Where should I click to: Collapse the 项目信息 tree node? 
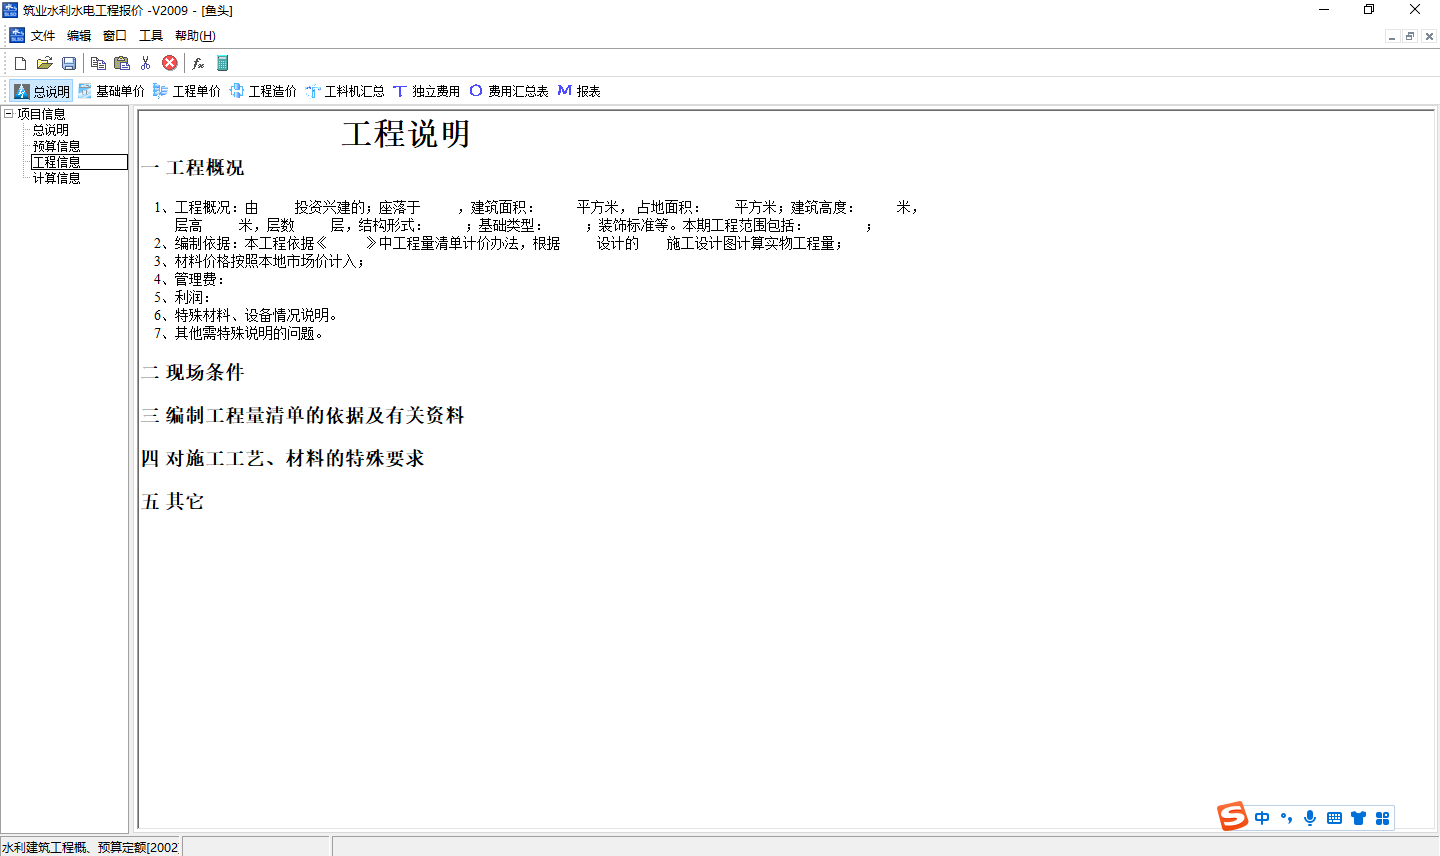point(9,114)
